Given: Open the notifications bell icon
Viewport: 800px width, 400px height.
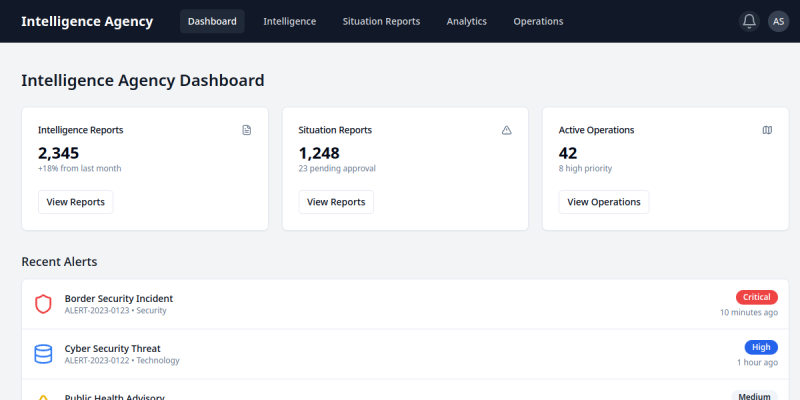Looking at the screenshot, I should [749, 21].
